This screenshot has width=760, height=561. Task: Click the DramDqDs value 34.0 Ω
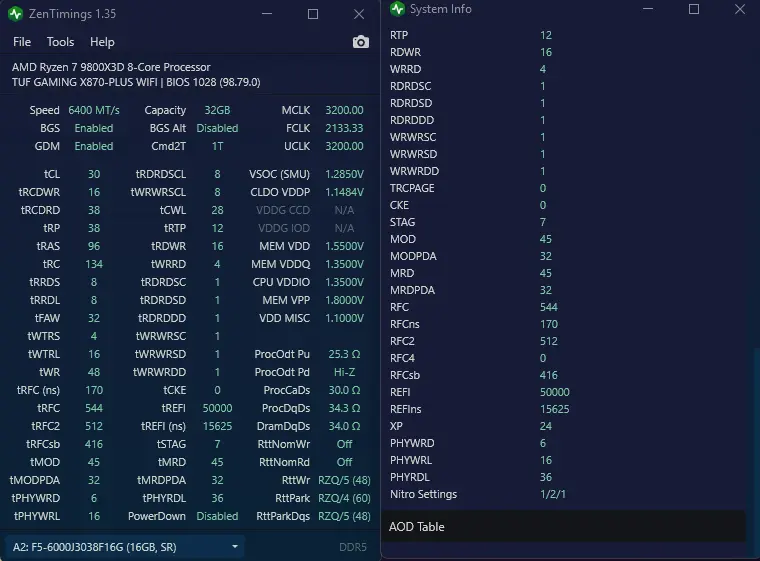[x=344, y=426]
